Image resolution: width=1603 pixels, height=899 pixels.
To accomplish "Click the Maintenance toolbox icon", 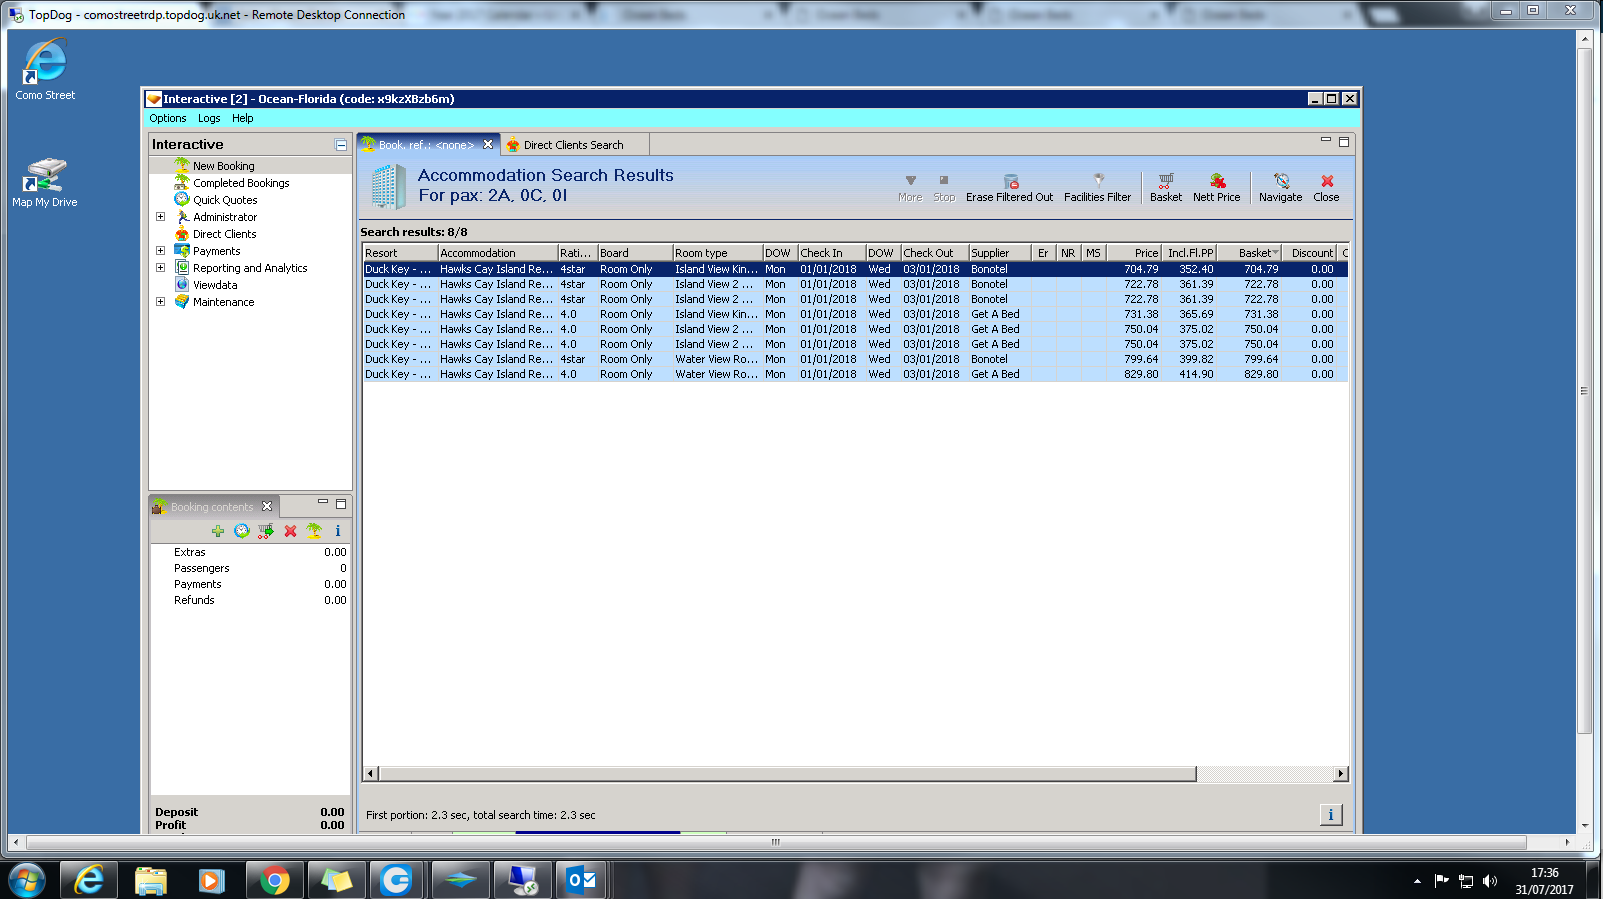I will pos(182,302).
